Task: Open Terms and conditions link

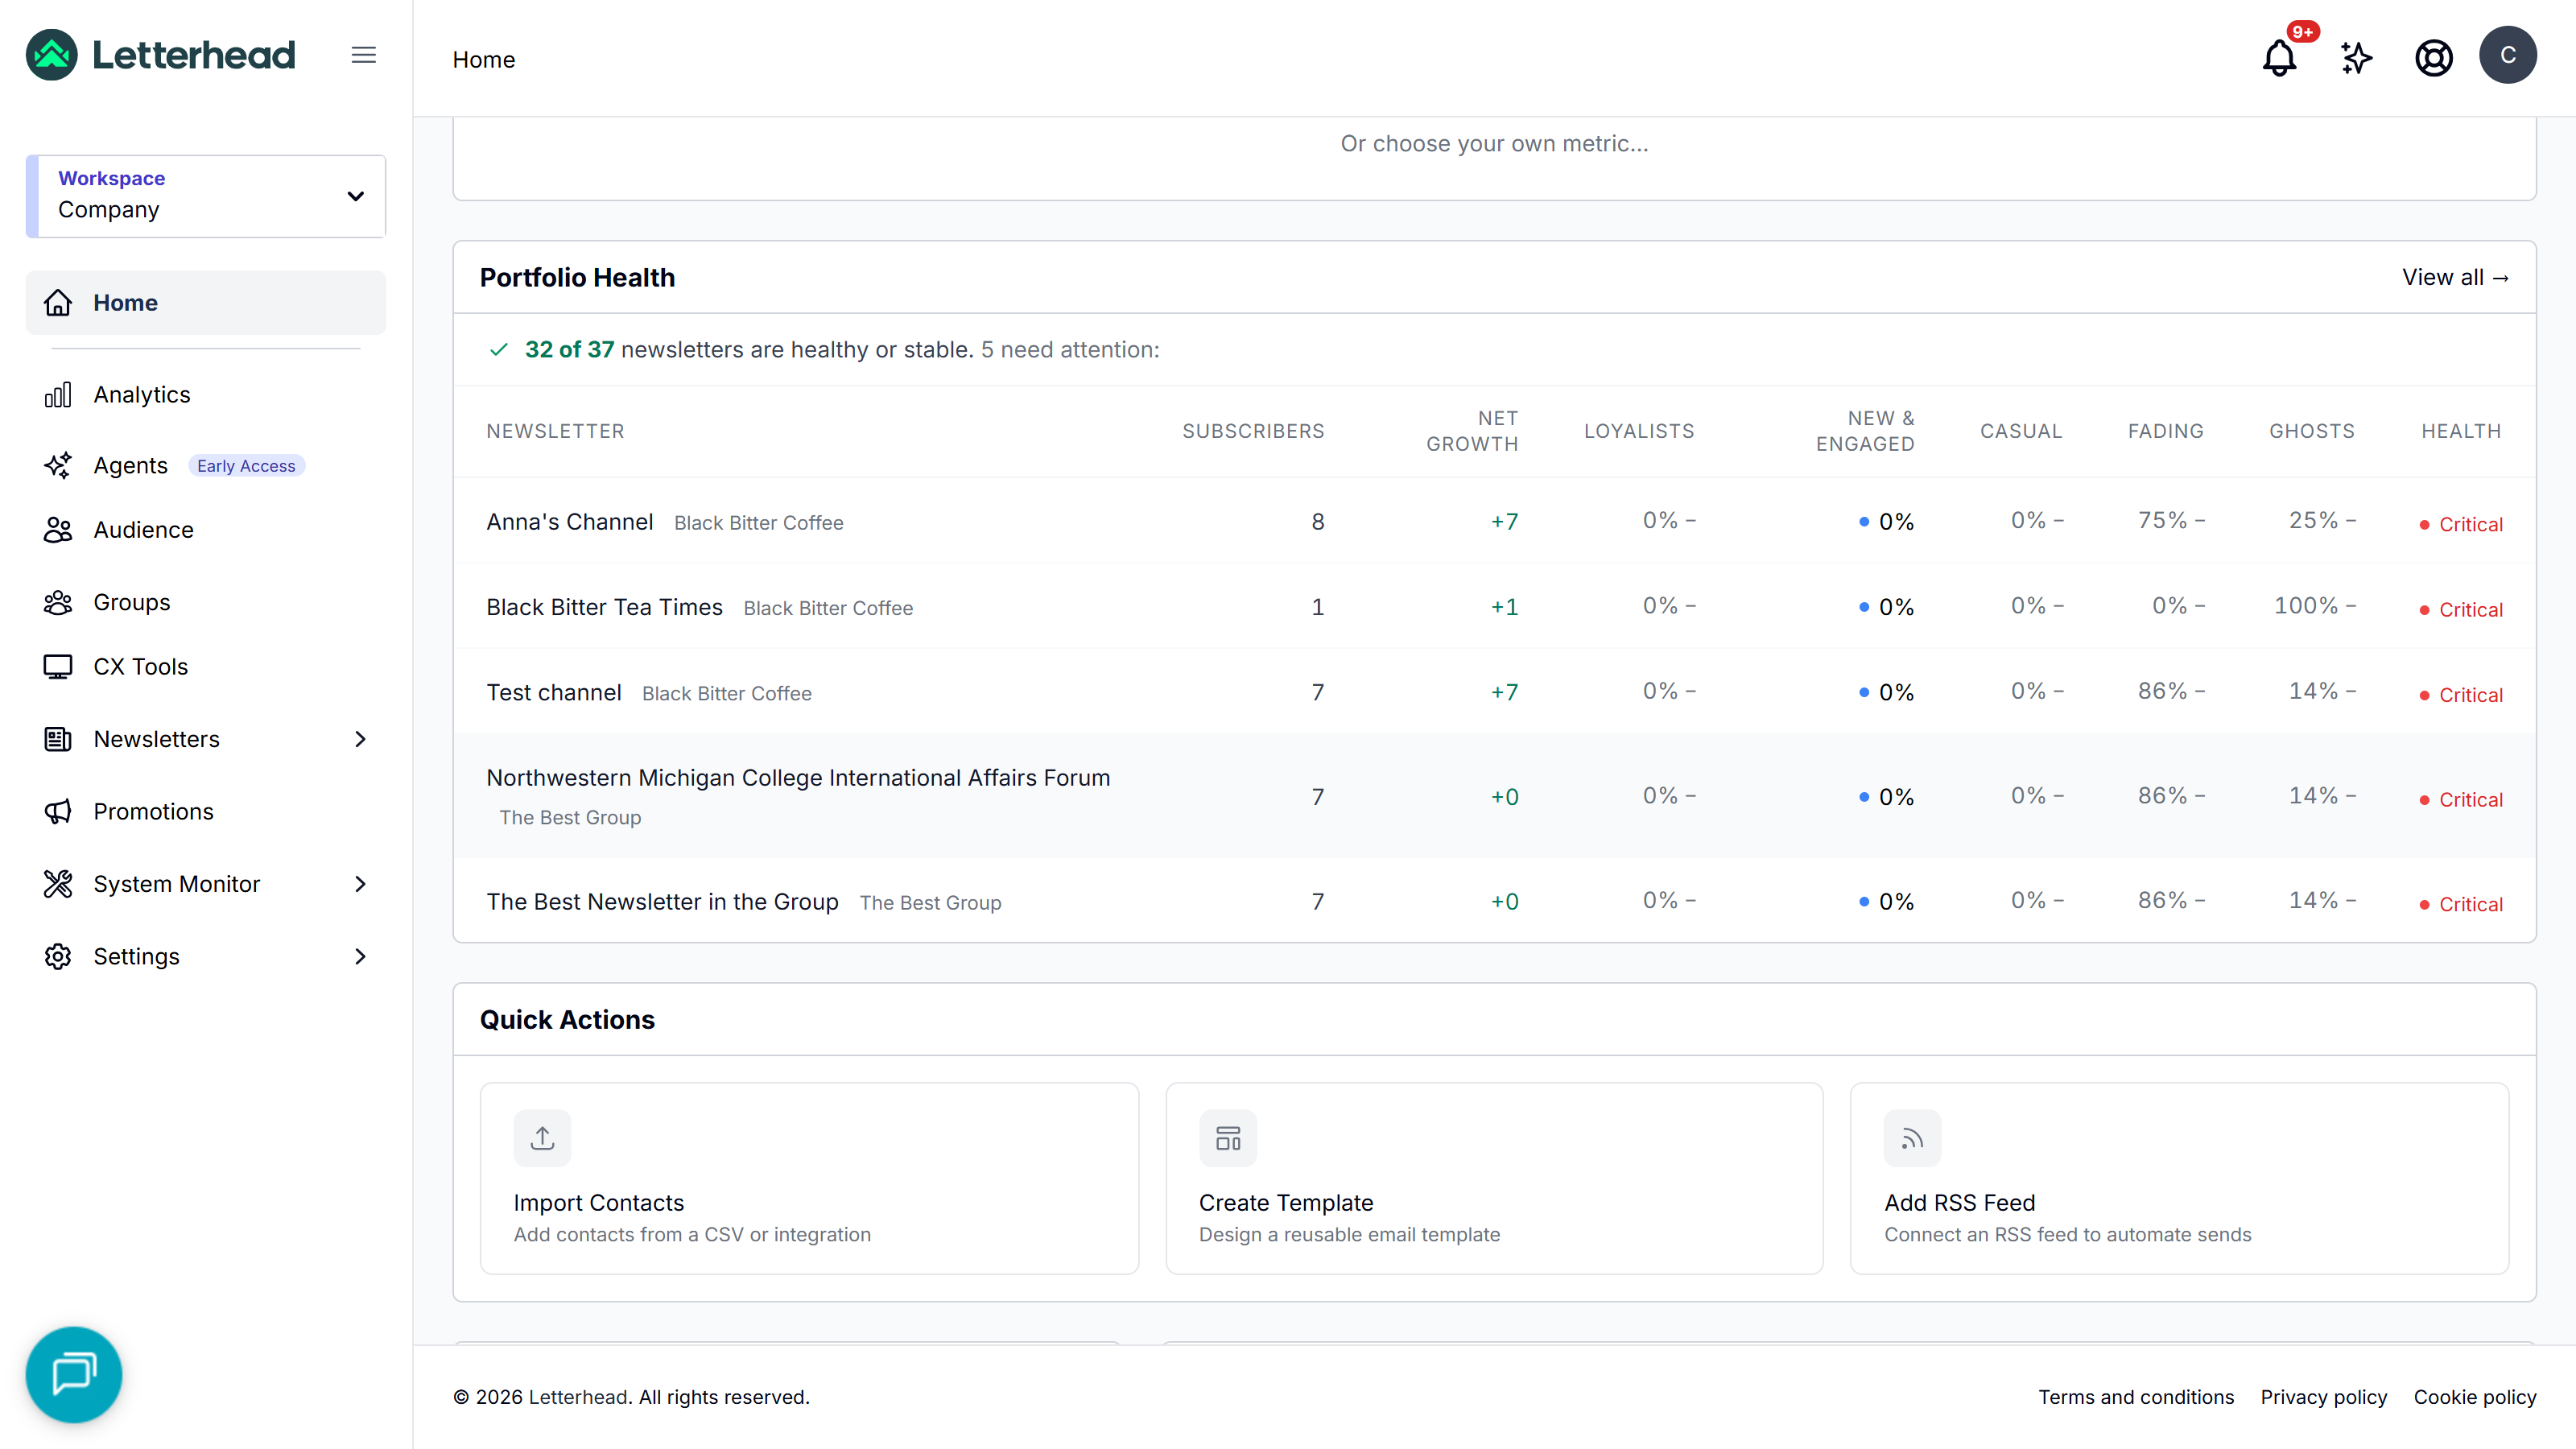Action: point(2136,1397)
